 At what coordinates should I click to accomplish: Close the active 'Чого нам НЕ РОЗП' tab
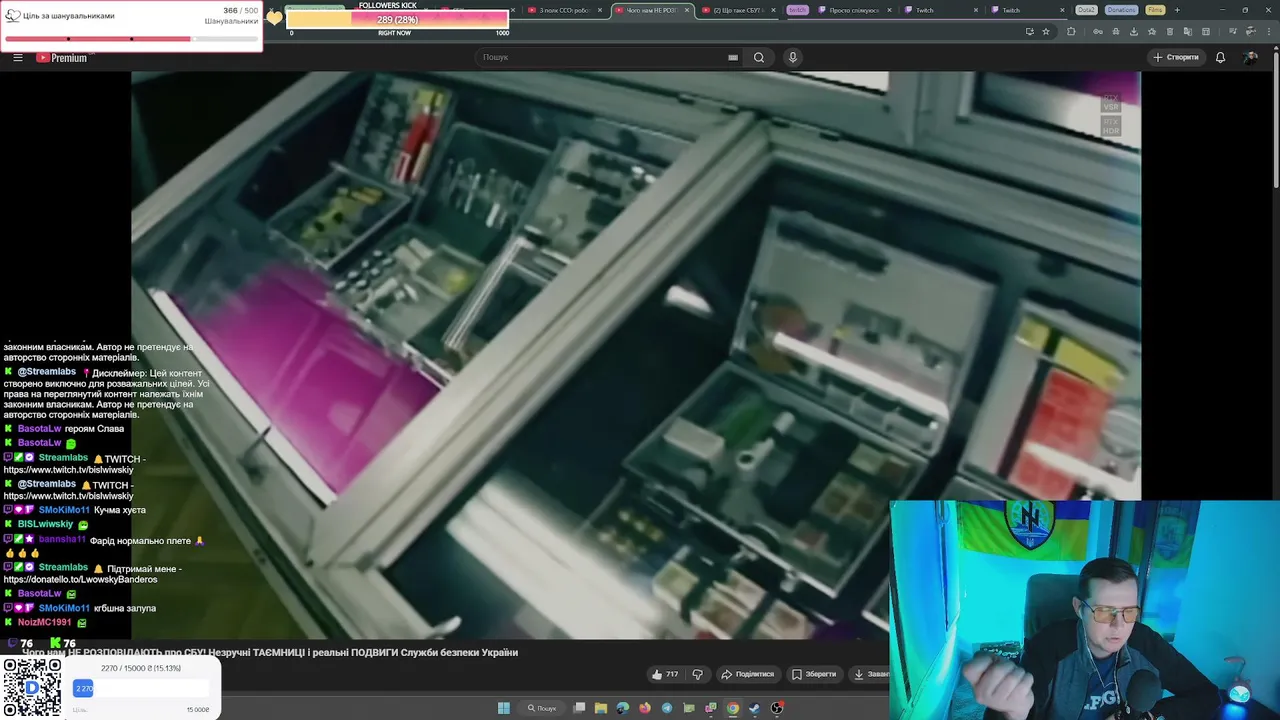pos(686,10)
